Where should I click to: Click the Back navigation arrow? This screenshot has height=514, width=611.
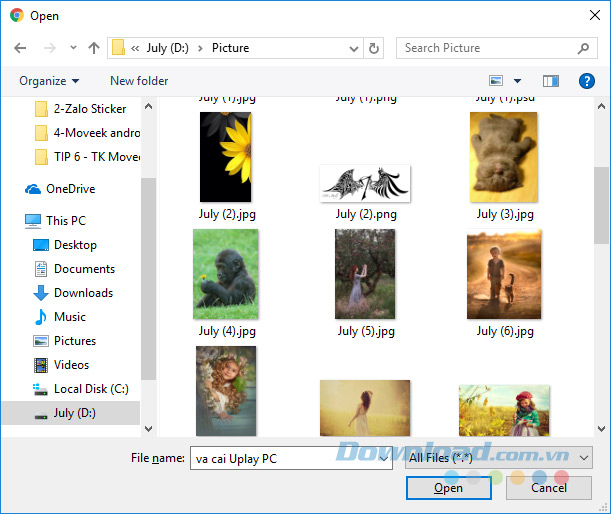(x=20, y=48)
